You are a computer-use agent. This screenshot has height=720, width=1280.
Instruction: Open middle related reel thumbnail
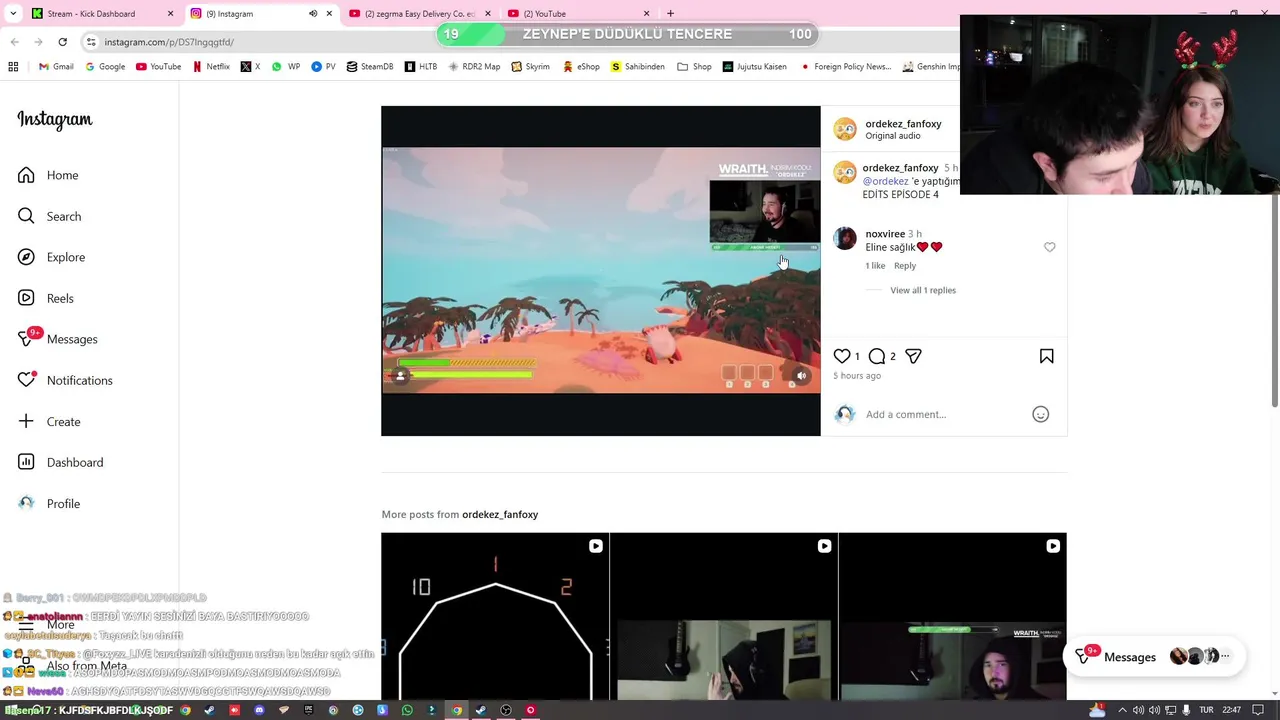pyautogui.click(x=724, y=617)
